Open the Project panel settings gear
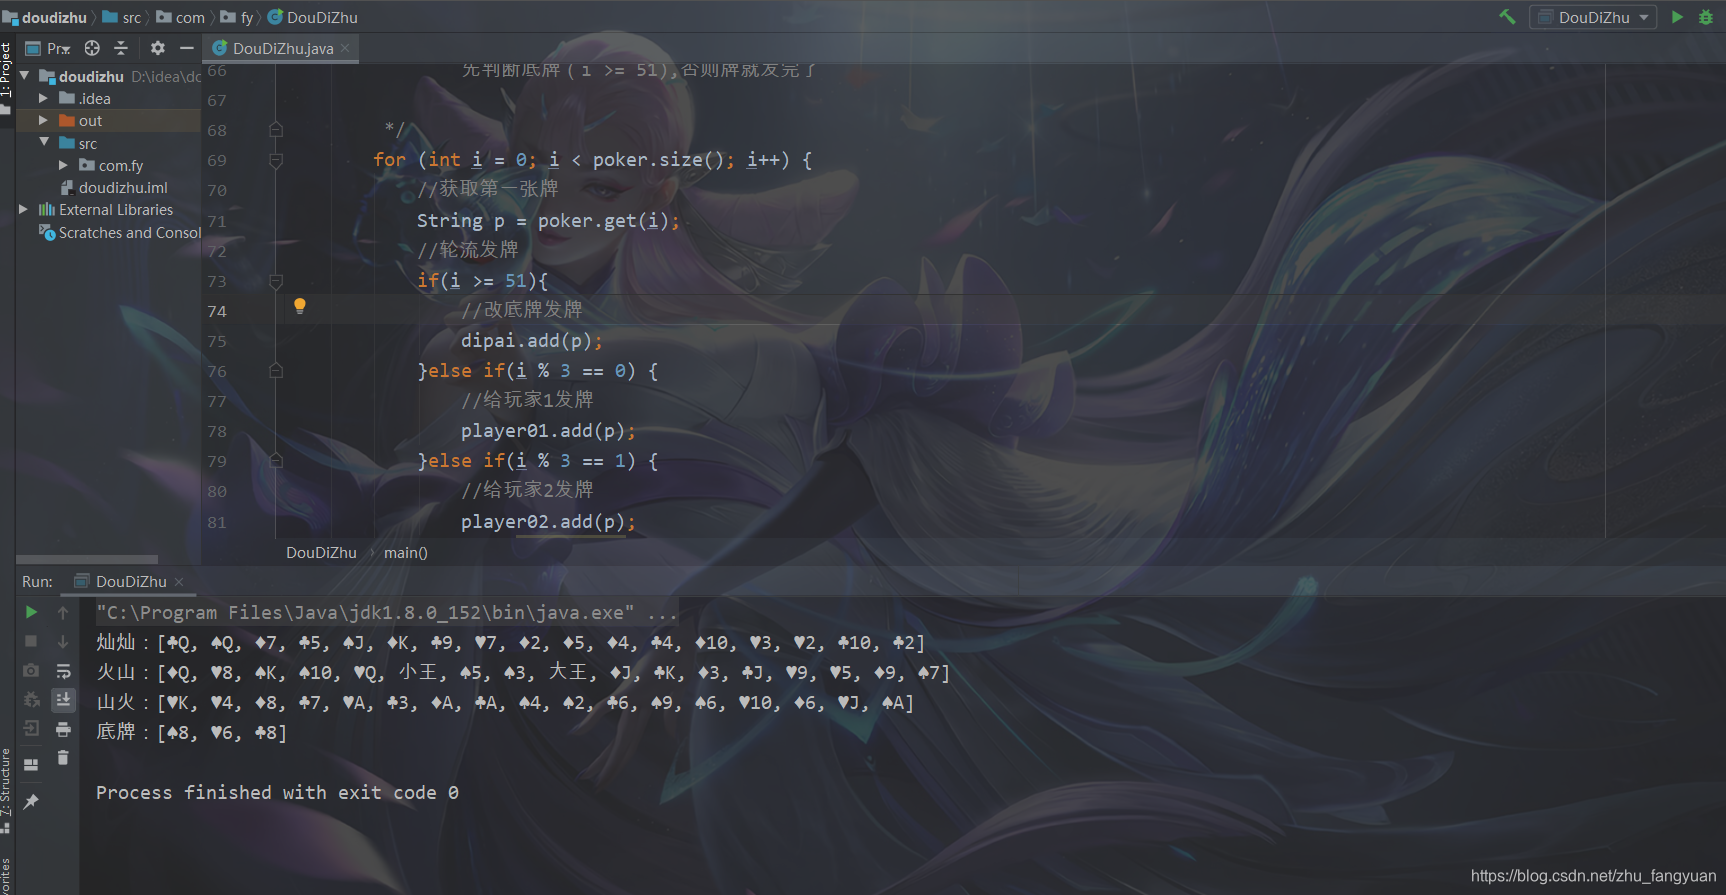This screenshot has height=895, width=1726. pos(157,48)
